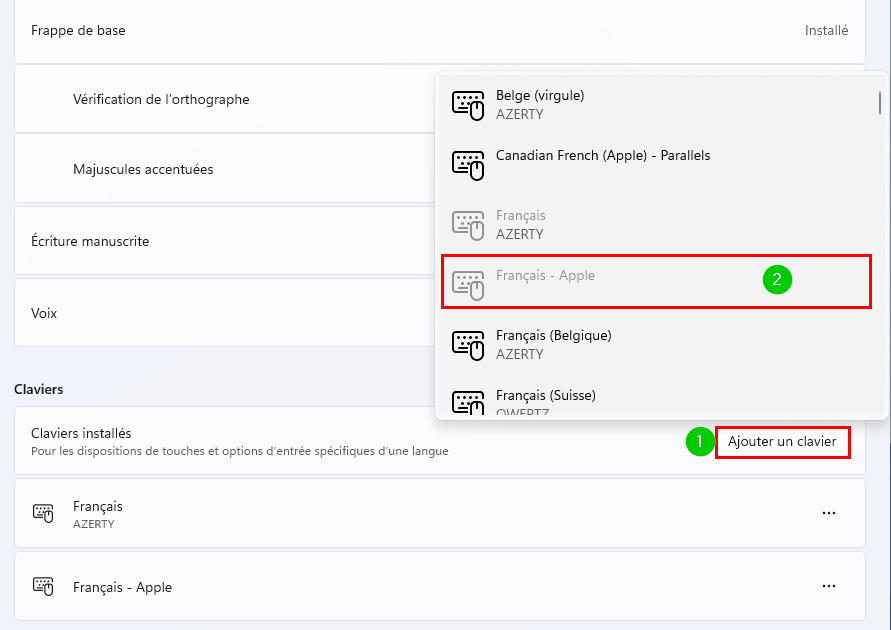Add a keyboard with Ajouter un clavier

tap(782, 441)
